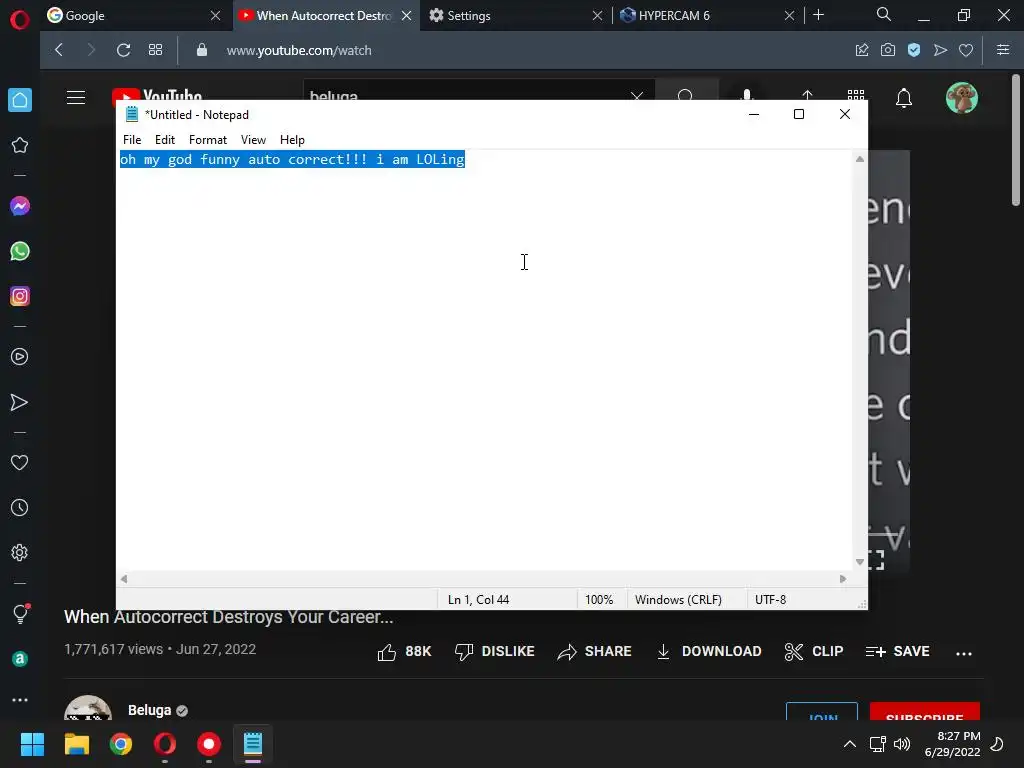
Task: Open Easy Setup menu icon
Action: [1003, 50]
